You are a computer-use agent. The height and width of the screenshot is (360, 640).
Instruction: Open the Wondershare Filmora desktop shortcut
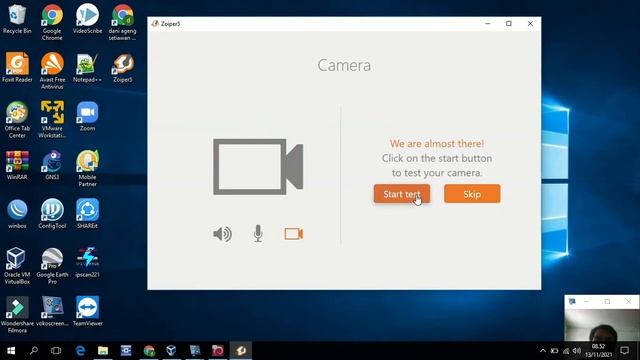tap(17, 315)
